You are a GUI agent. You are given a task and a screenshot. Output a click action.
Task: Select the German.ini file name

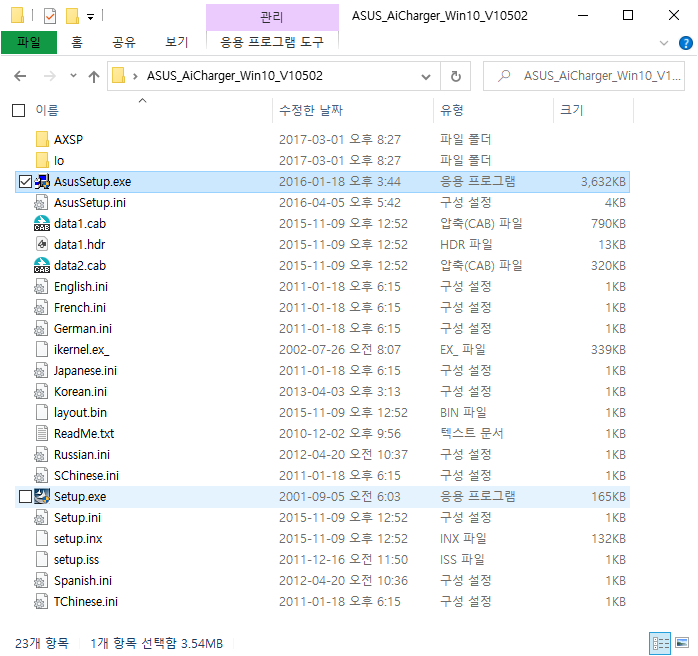(x=83, y=328)
